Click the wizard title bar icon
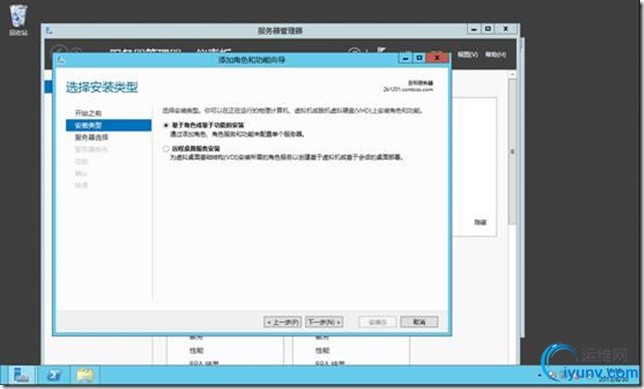 click(x=62, y=60)
